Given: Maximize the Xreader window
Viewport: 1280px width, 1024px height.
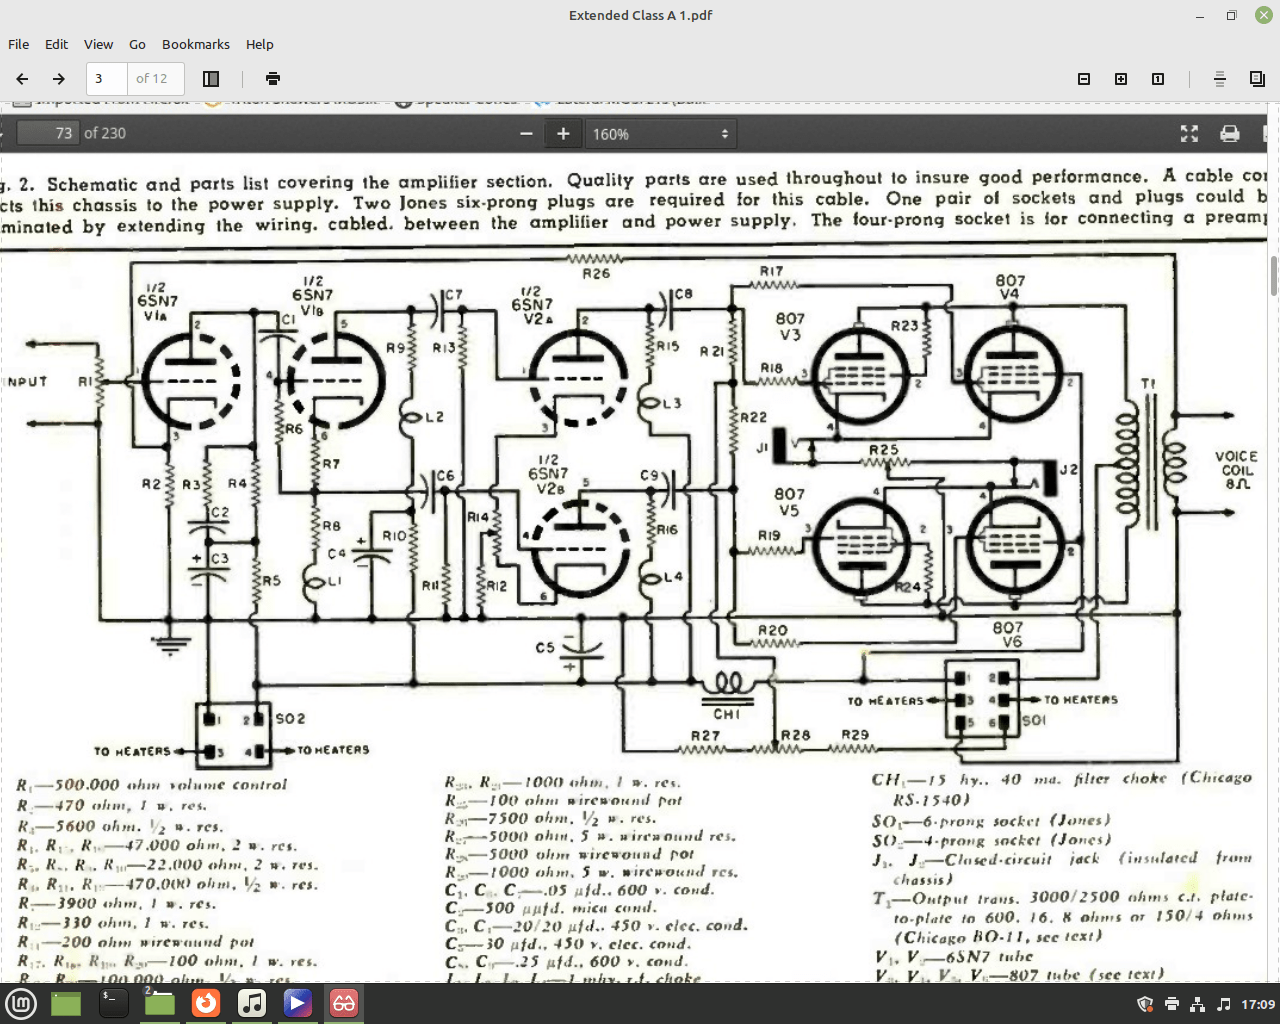Looking at the screenshot, I should [x=1232, y=15].
